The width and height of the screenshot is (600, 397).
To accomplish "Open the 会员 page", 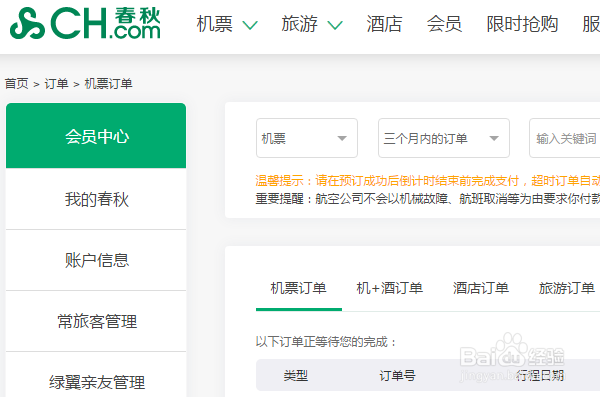I will click(x=444, y=24).
